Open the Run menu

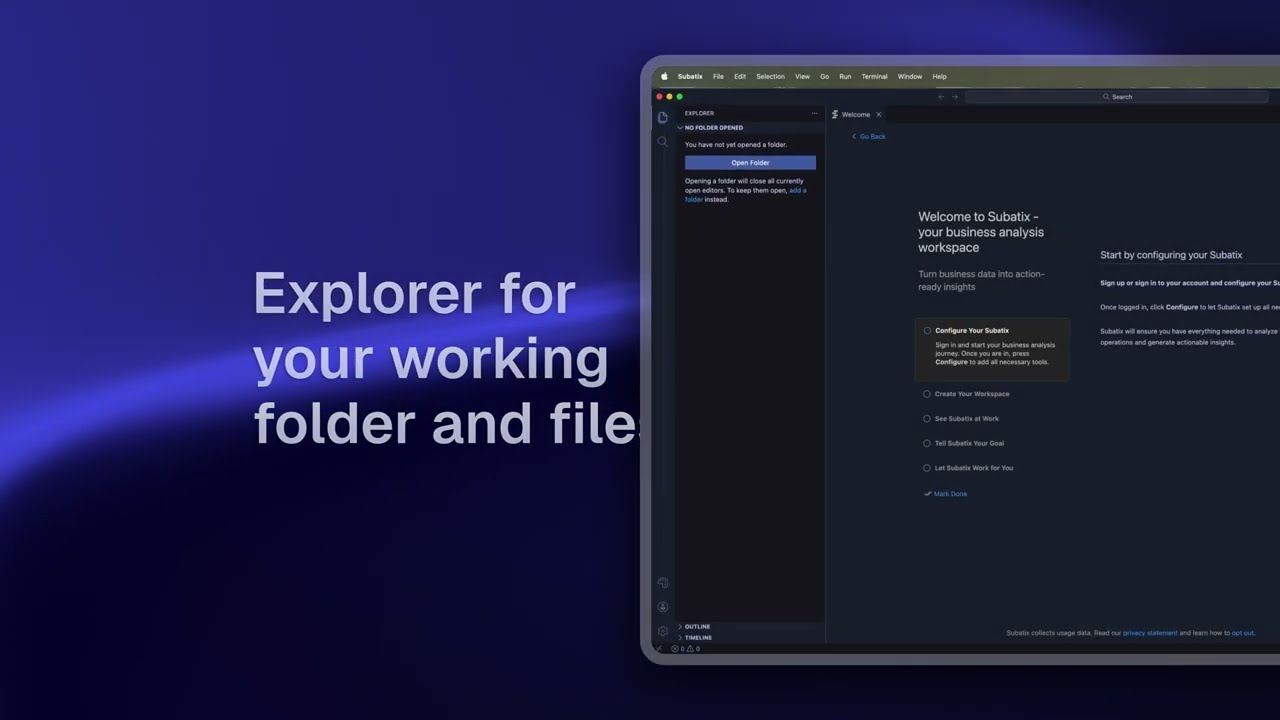click(x=845, y=76)
